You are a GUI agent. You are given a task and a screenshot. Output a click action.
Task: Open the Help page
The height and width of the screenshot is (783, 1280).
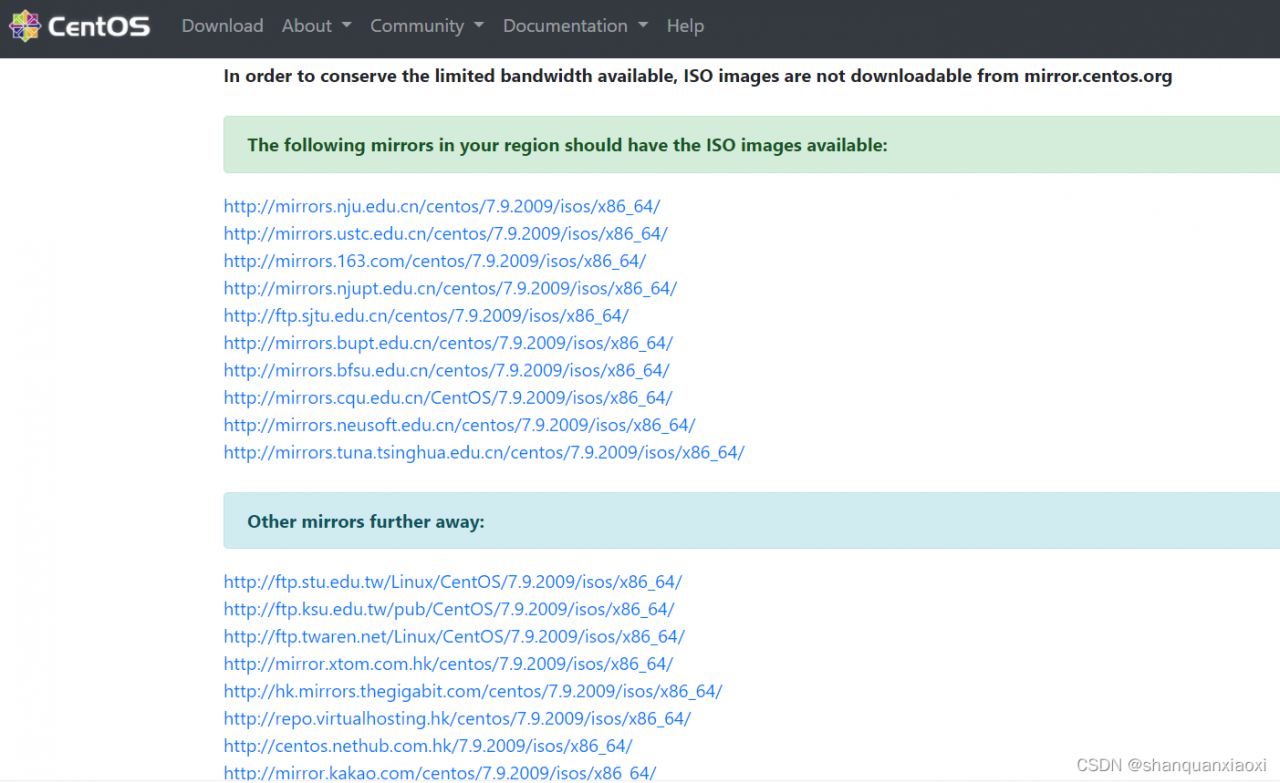[x=685, y=26]
